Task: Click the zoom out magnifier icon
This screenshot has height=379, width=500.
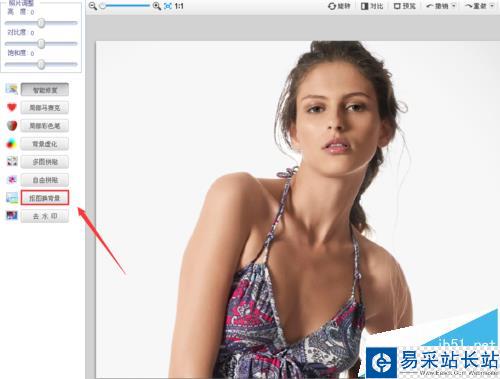Action: (93, 6)
